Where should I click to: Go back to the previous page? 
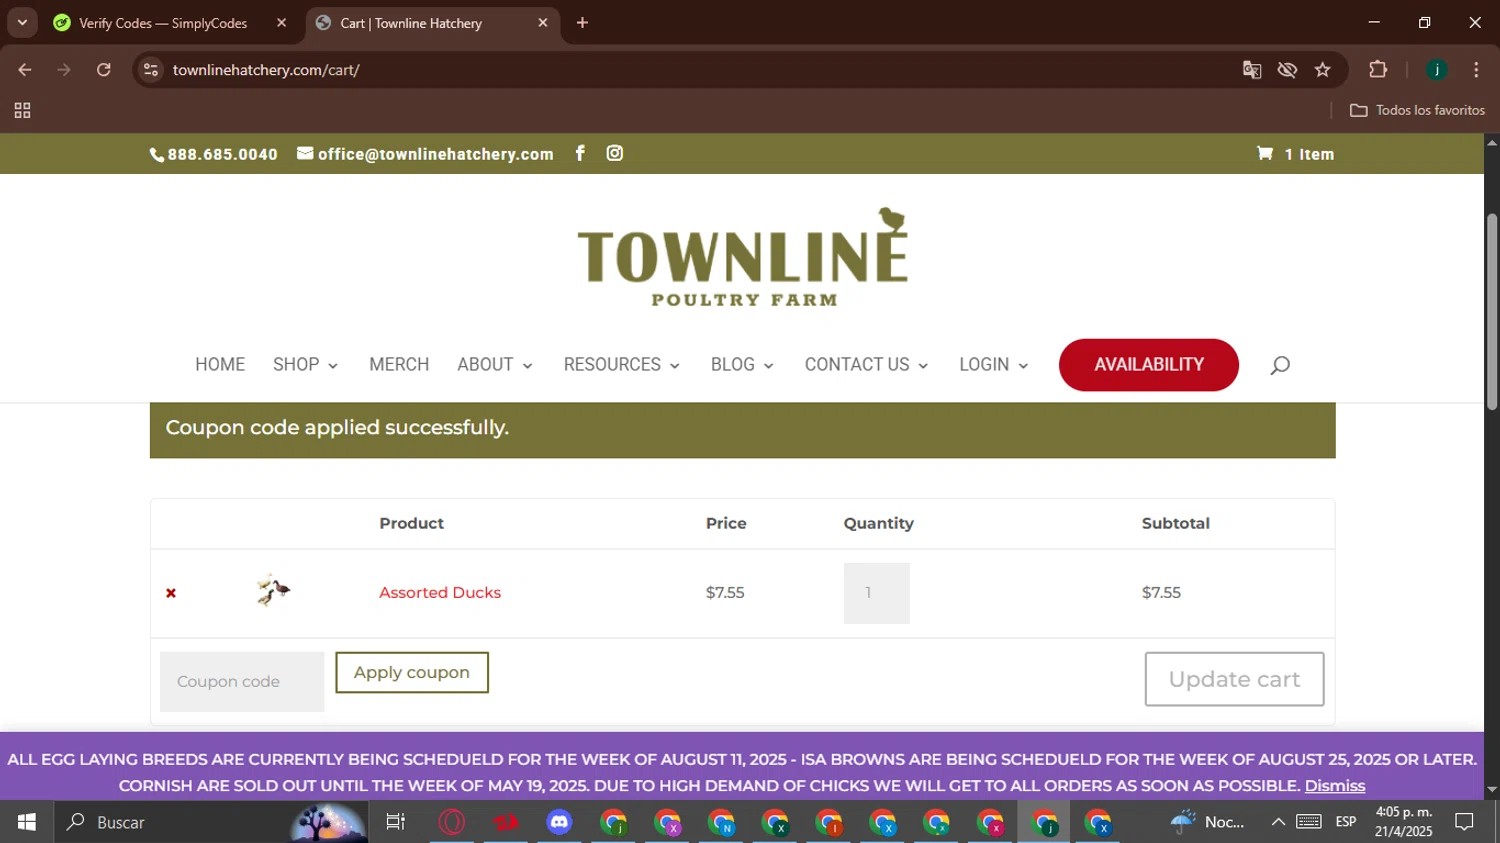point(25,70)
